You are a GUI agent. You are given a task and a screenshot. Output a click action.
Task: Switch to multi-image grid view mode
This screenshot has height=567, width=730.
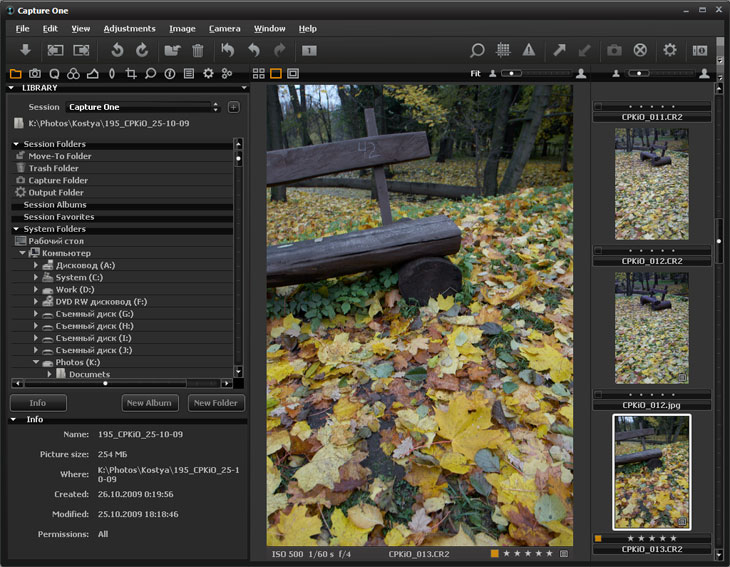pyautogui.click(x=259, y=73)
